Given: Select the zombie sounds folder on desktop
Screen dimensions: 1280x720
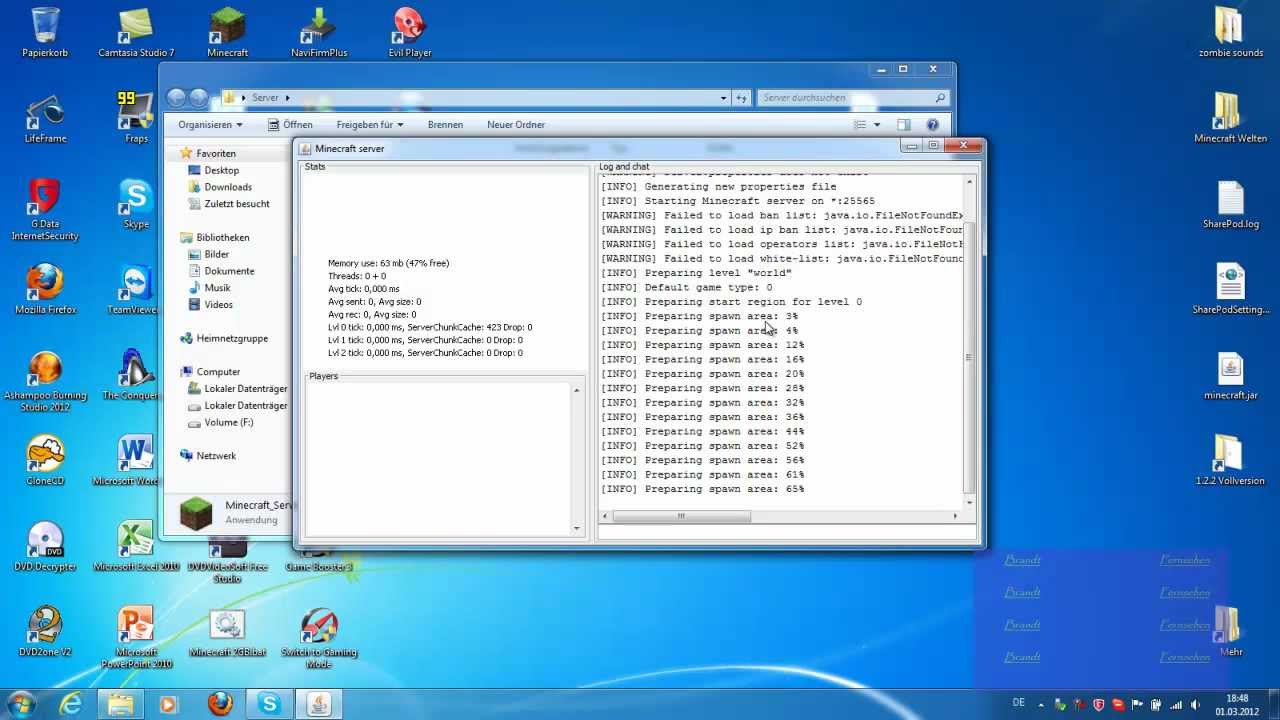Looking at the screenshot, I should click(1231, 33).
